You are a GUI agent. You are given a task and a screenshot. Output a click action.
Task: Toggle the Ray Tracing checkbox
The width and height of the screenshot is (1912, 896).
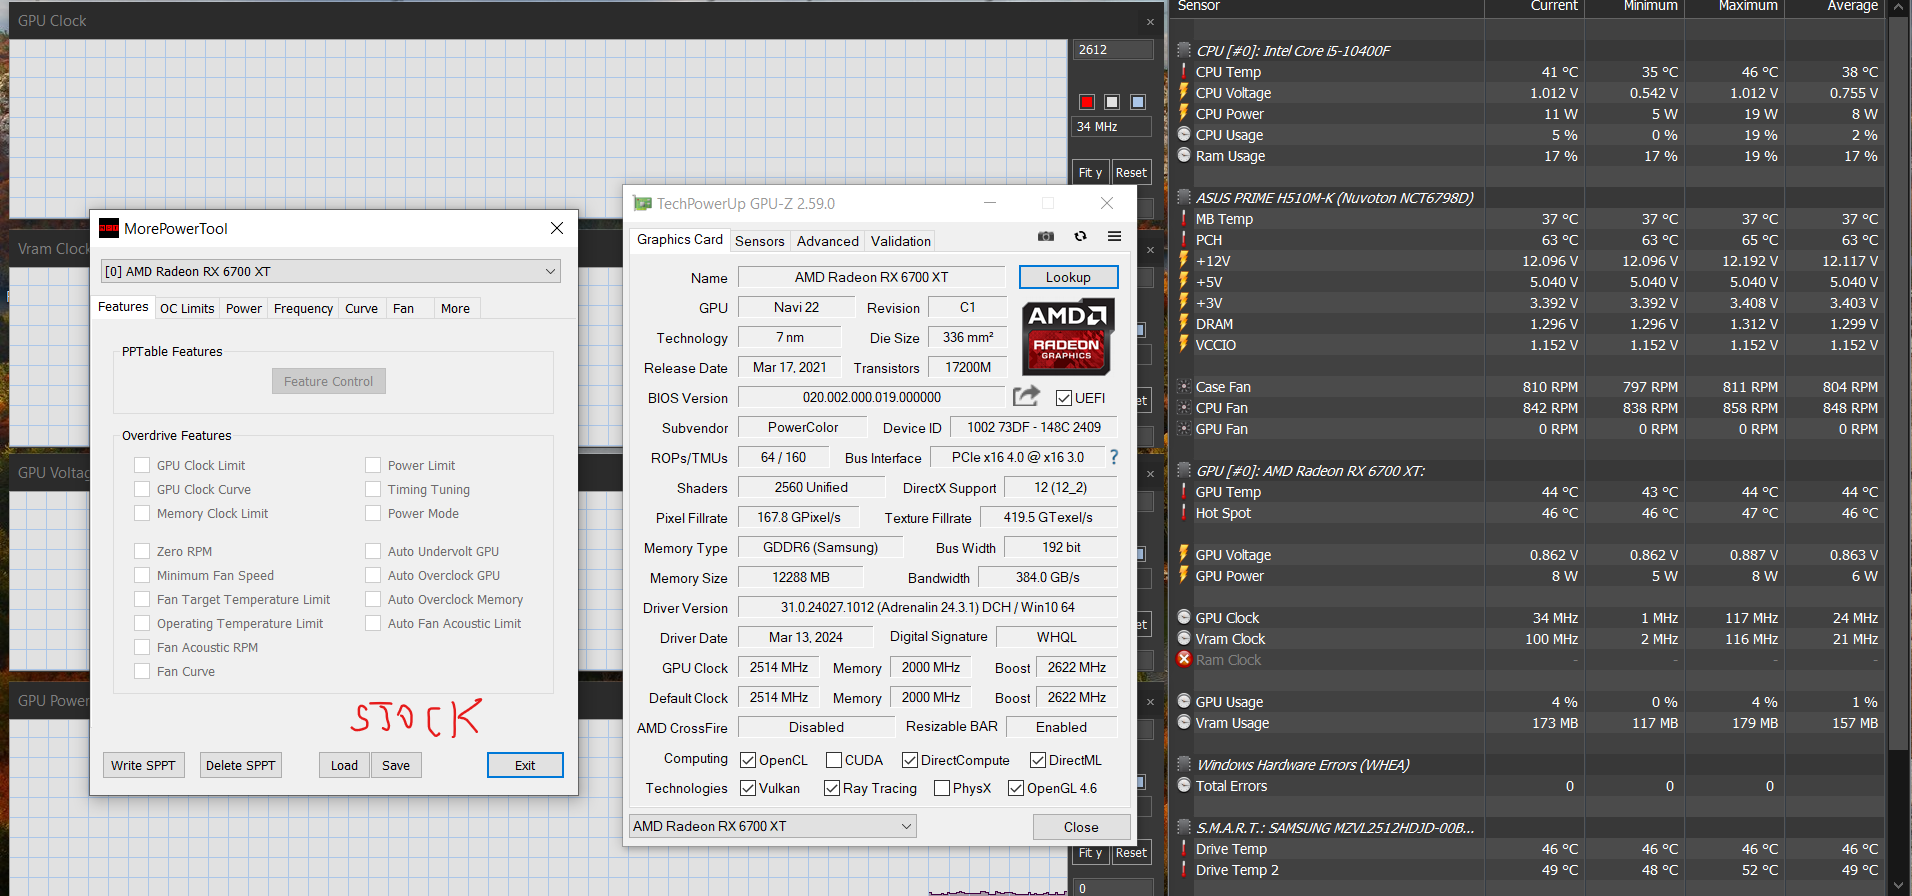click(832, 788)
